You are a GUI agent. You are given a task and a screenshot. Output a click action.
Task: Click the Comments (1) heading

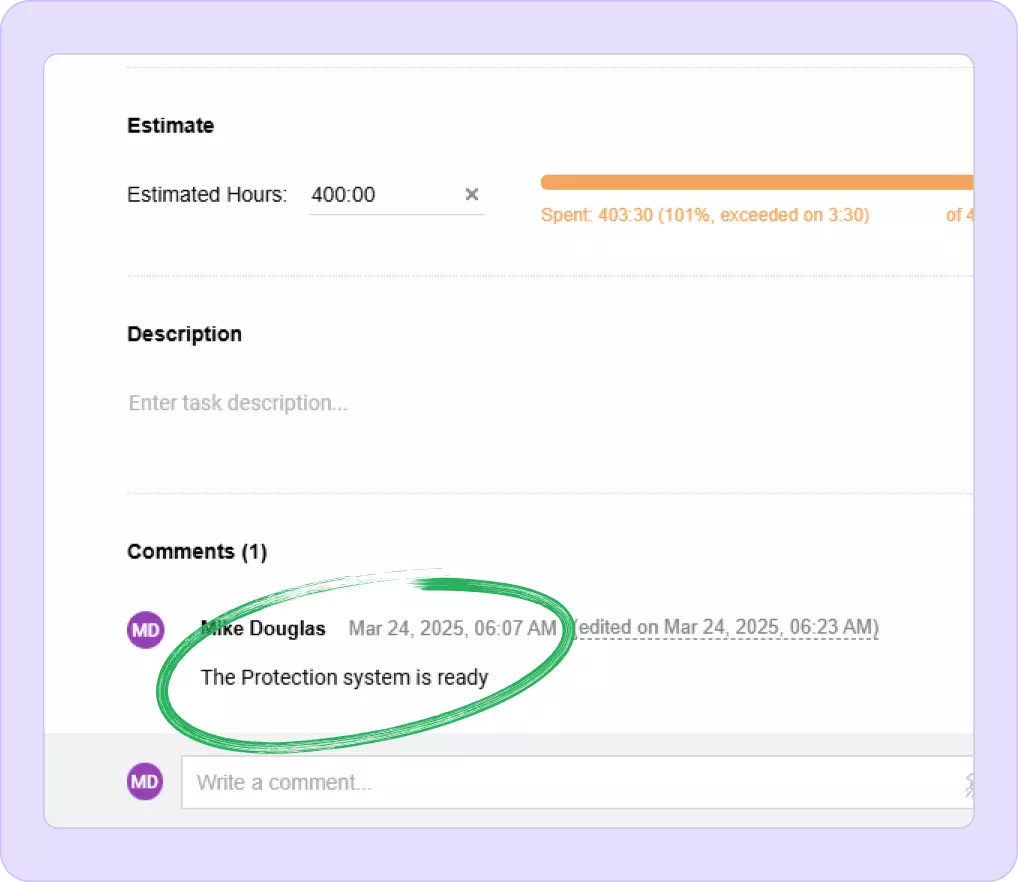[196, 552]
